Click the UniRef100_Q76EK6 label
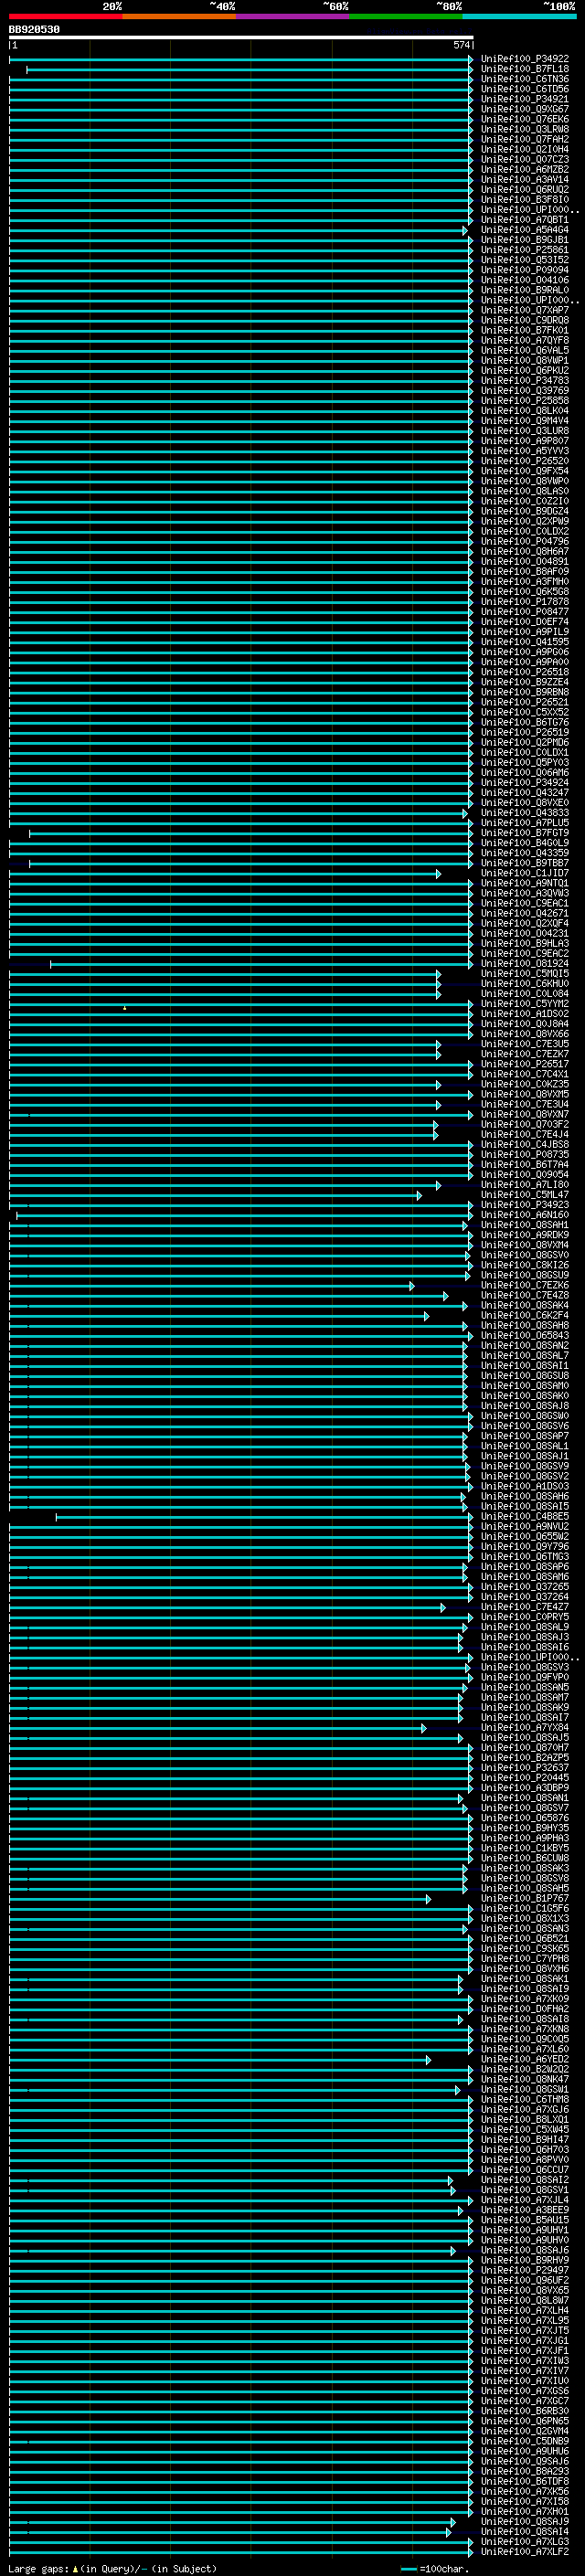Viewport: 585px width, 2576px height. 524,120
